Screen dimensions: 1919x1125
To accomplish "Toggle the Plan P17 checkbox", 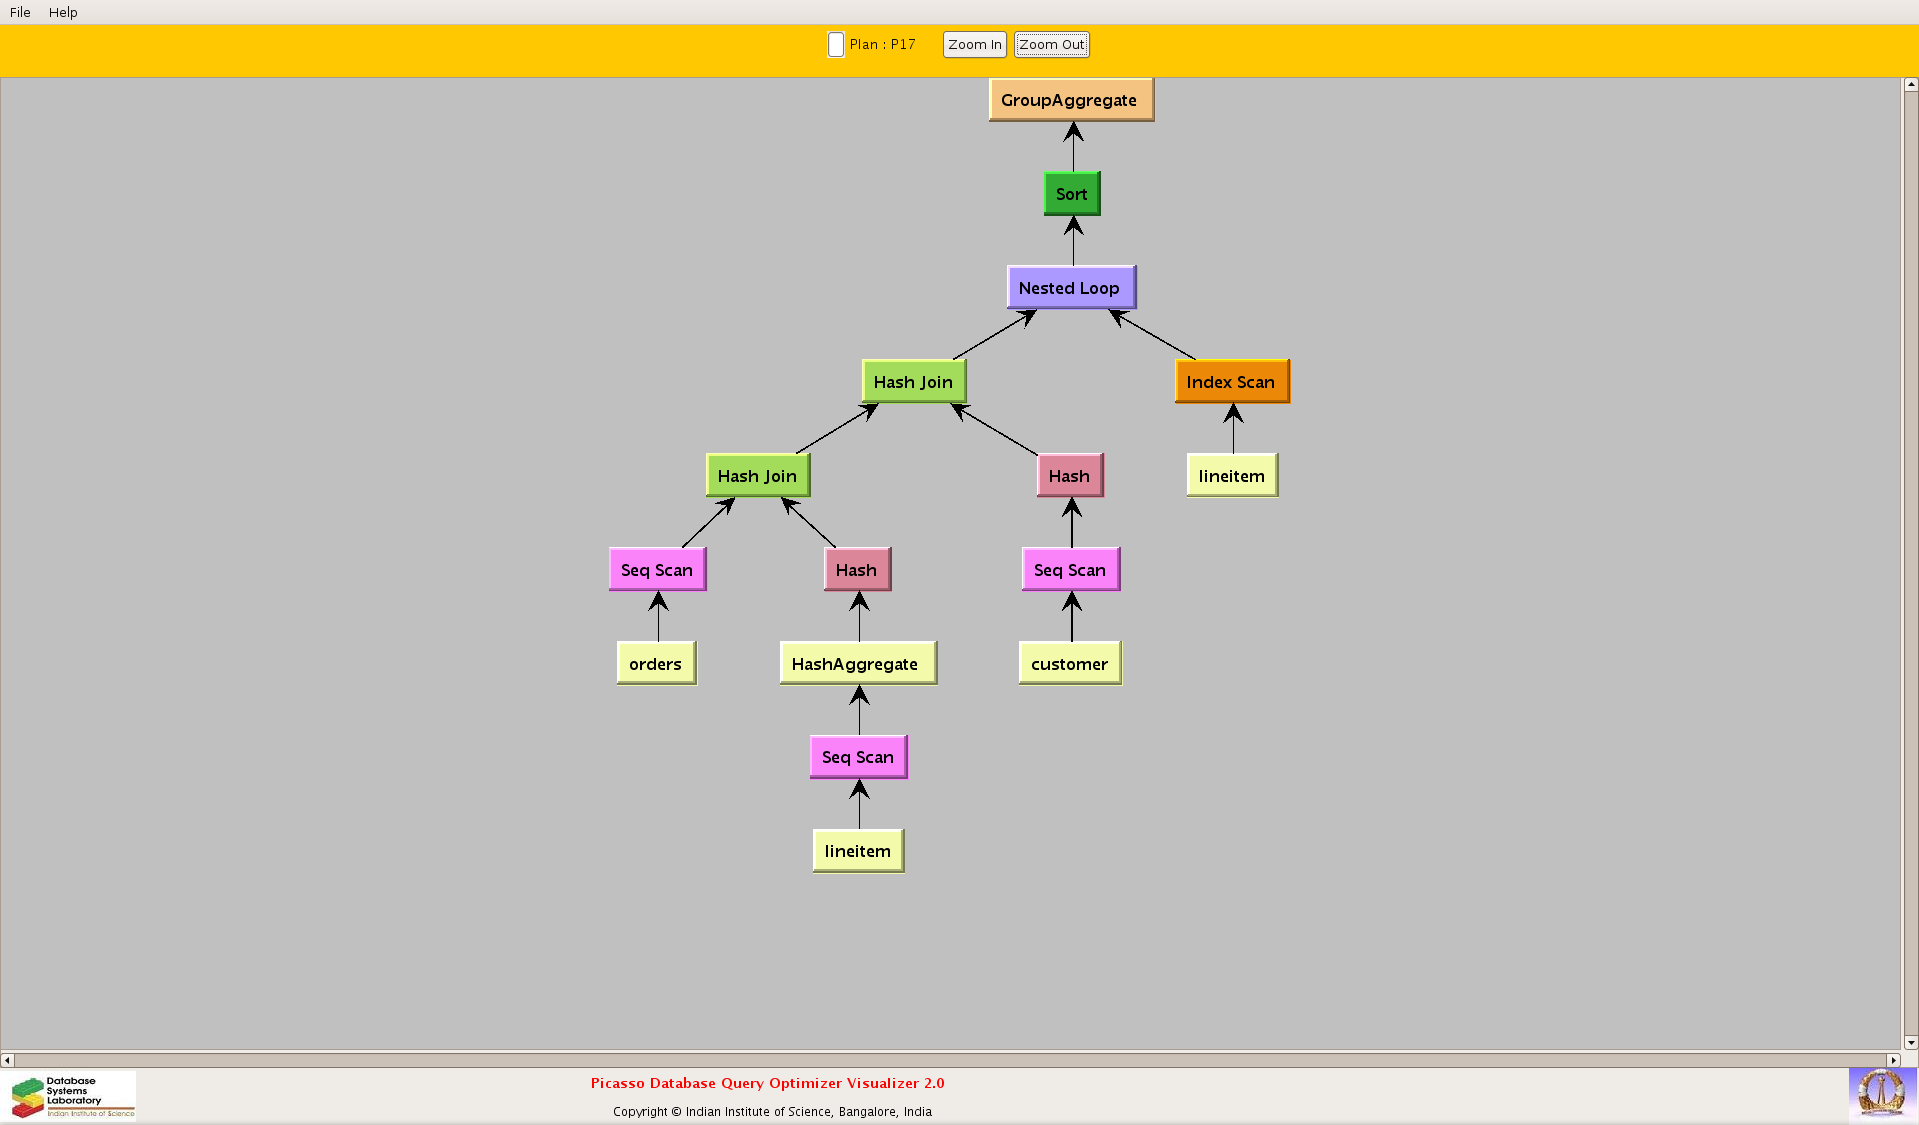I will [836, 45].
